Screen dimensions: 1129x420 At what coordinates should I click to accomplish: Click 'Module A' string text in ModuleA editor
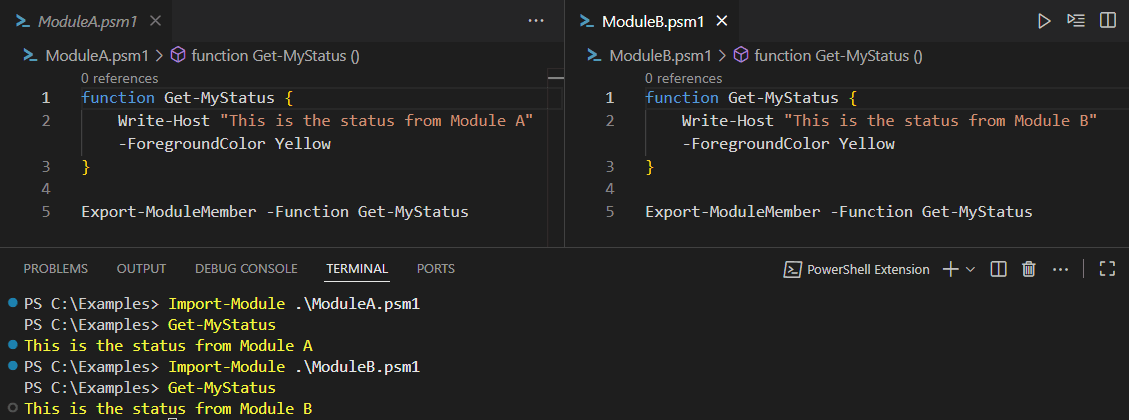[487, 121]
